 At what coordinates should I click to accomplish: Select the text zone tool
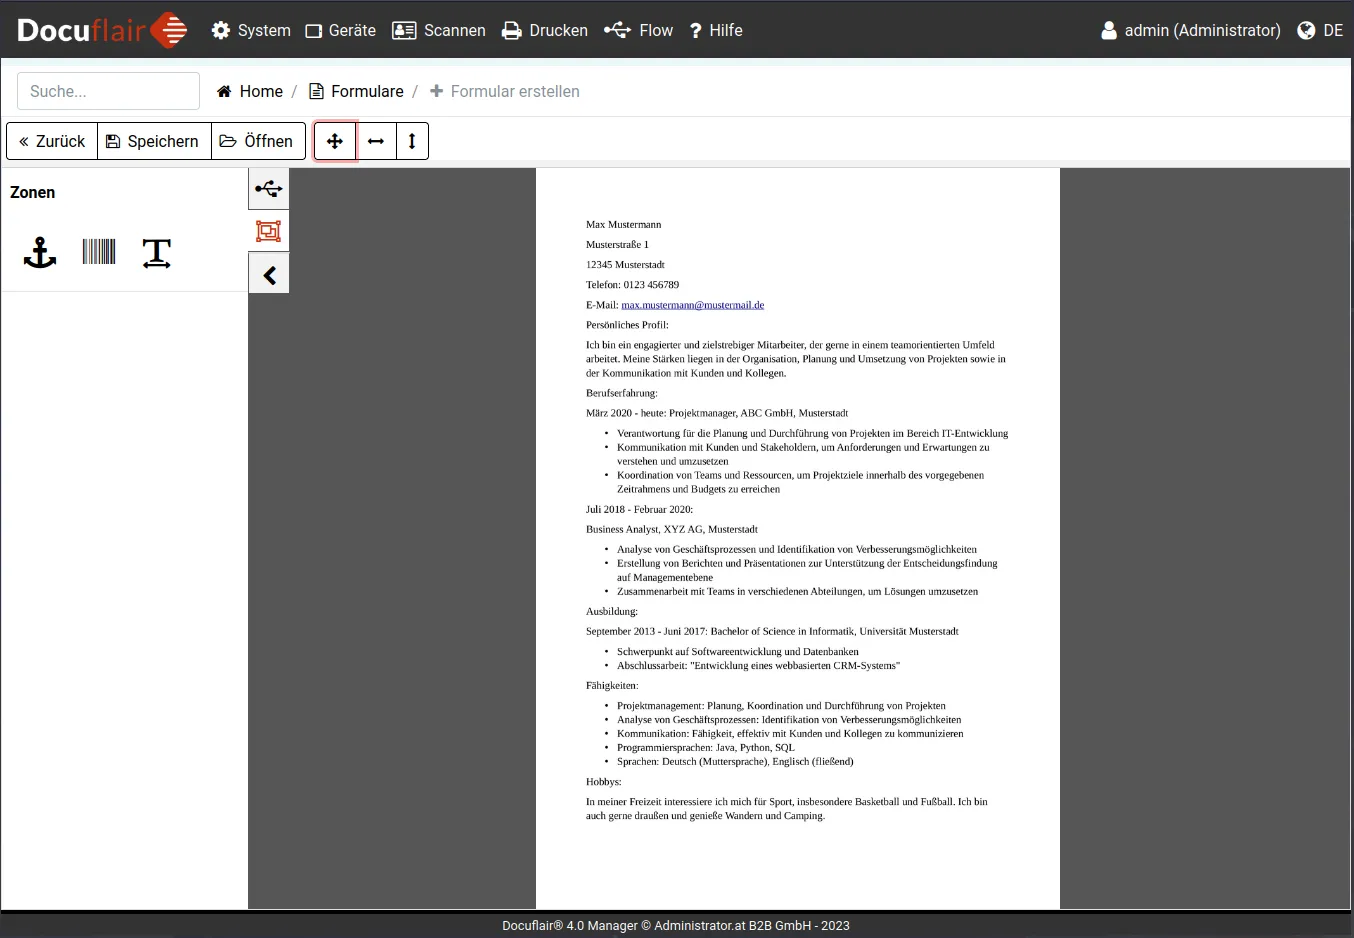coord(157,253)
